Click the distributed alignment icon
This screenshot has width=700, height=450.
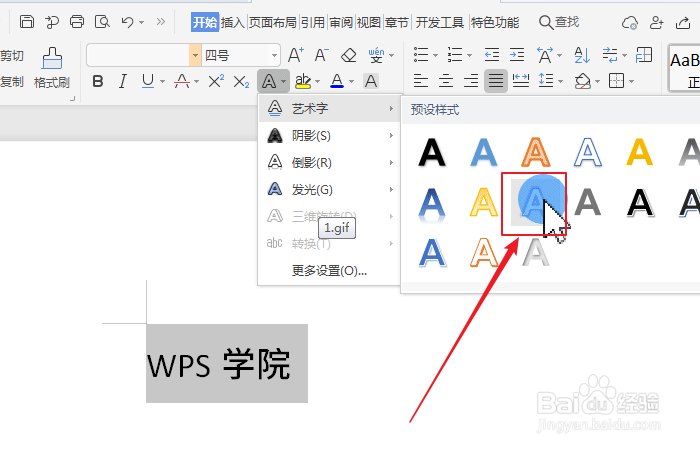(x=521, y=81)
